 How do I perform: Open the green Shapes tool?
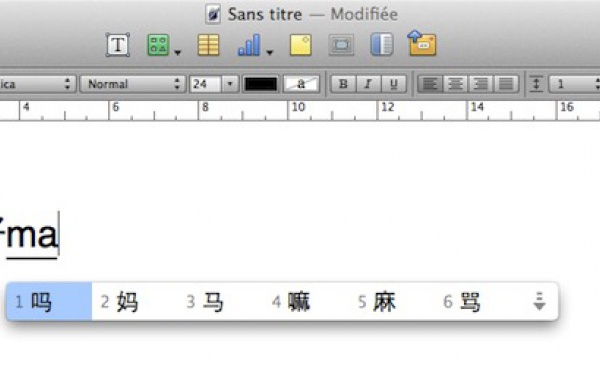click(x=158, y=45)
